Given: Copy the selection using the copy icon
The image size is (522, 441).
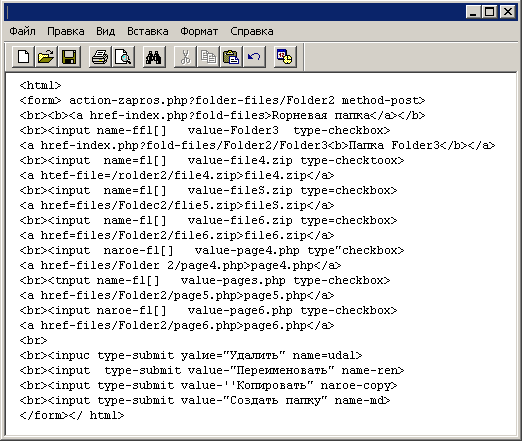Looking at the screenshot, I should 208,57.
